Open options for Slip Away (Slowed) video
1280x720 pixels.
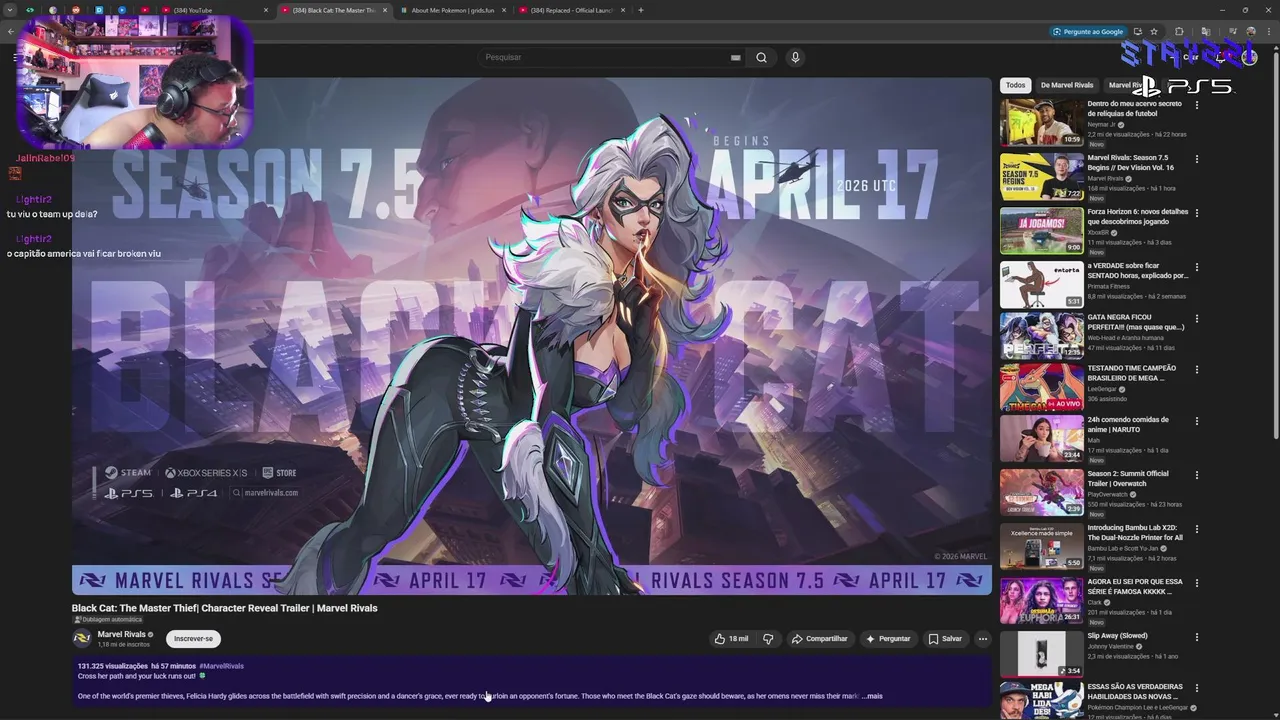coord(1196,637)
